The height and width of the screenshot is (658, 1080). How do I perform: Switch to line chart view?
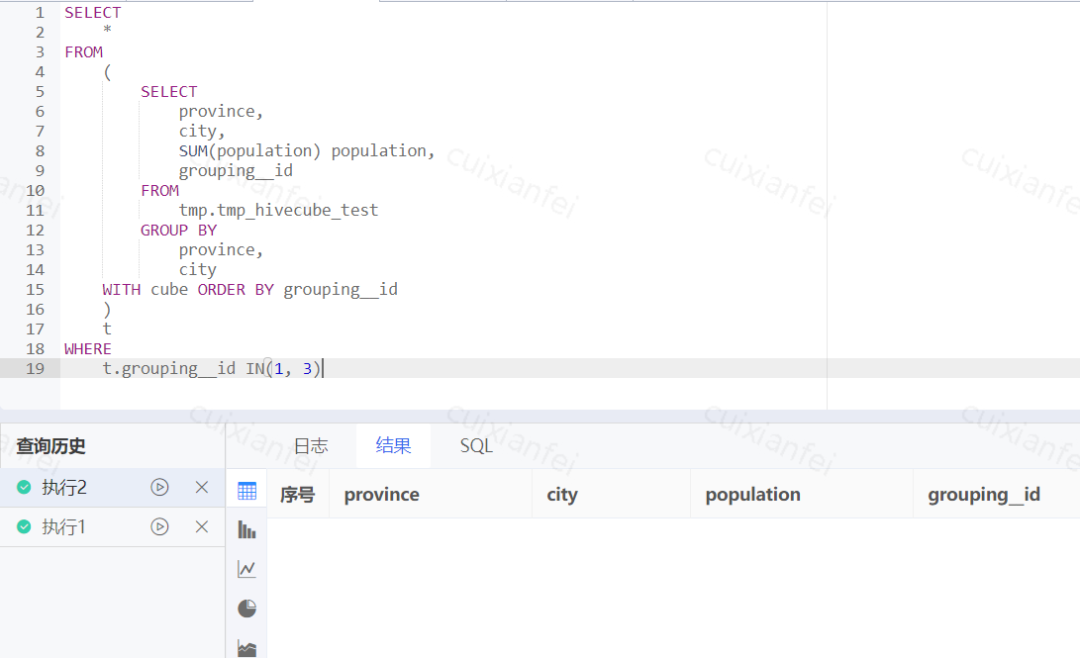(x=247, y=569)
